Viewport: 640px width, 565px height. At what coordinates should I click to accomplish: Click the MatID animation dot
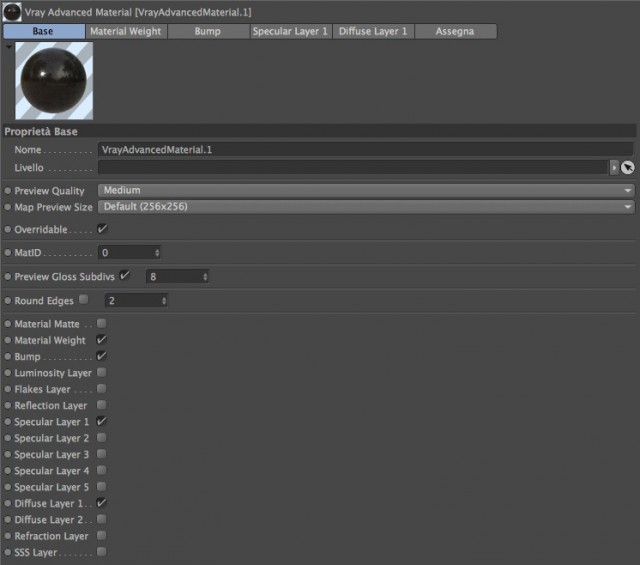[x=8, y=253]
